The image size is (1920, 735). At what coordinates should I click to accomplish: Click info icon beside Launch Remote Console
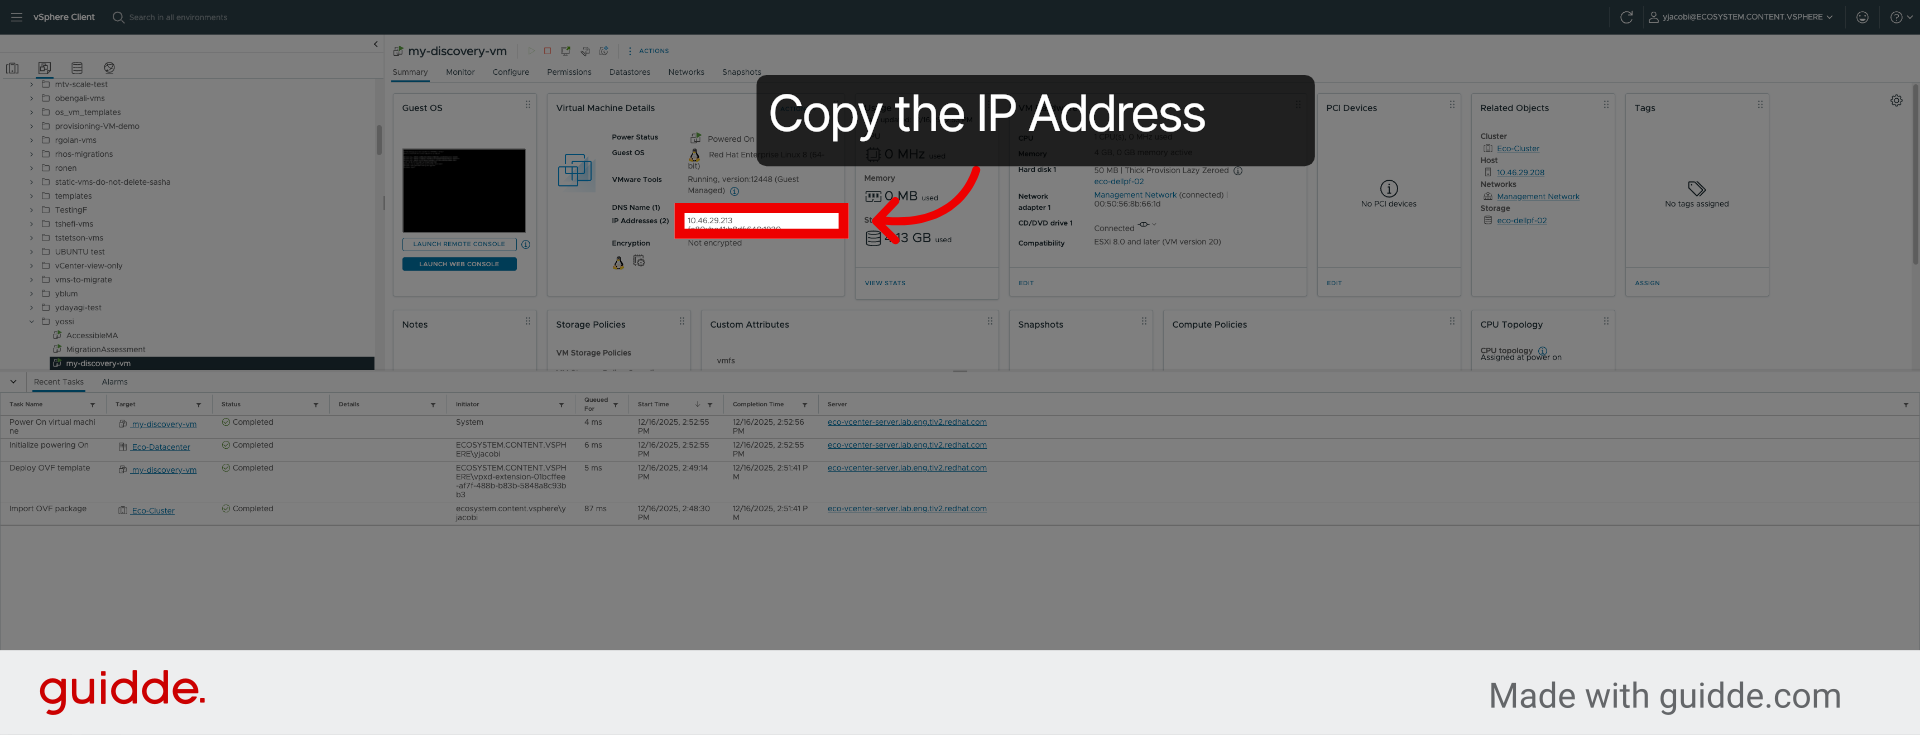526,244
